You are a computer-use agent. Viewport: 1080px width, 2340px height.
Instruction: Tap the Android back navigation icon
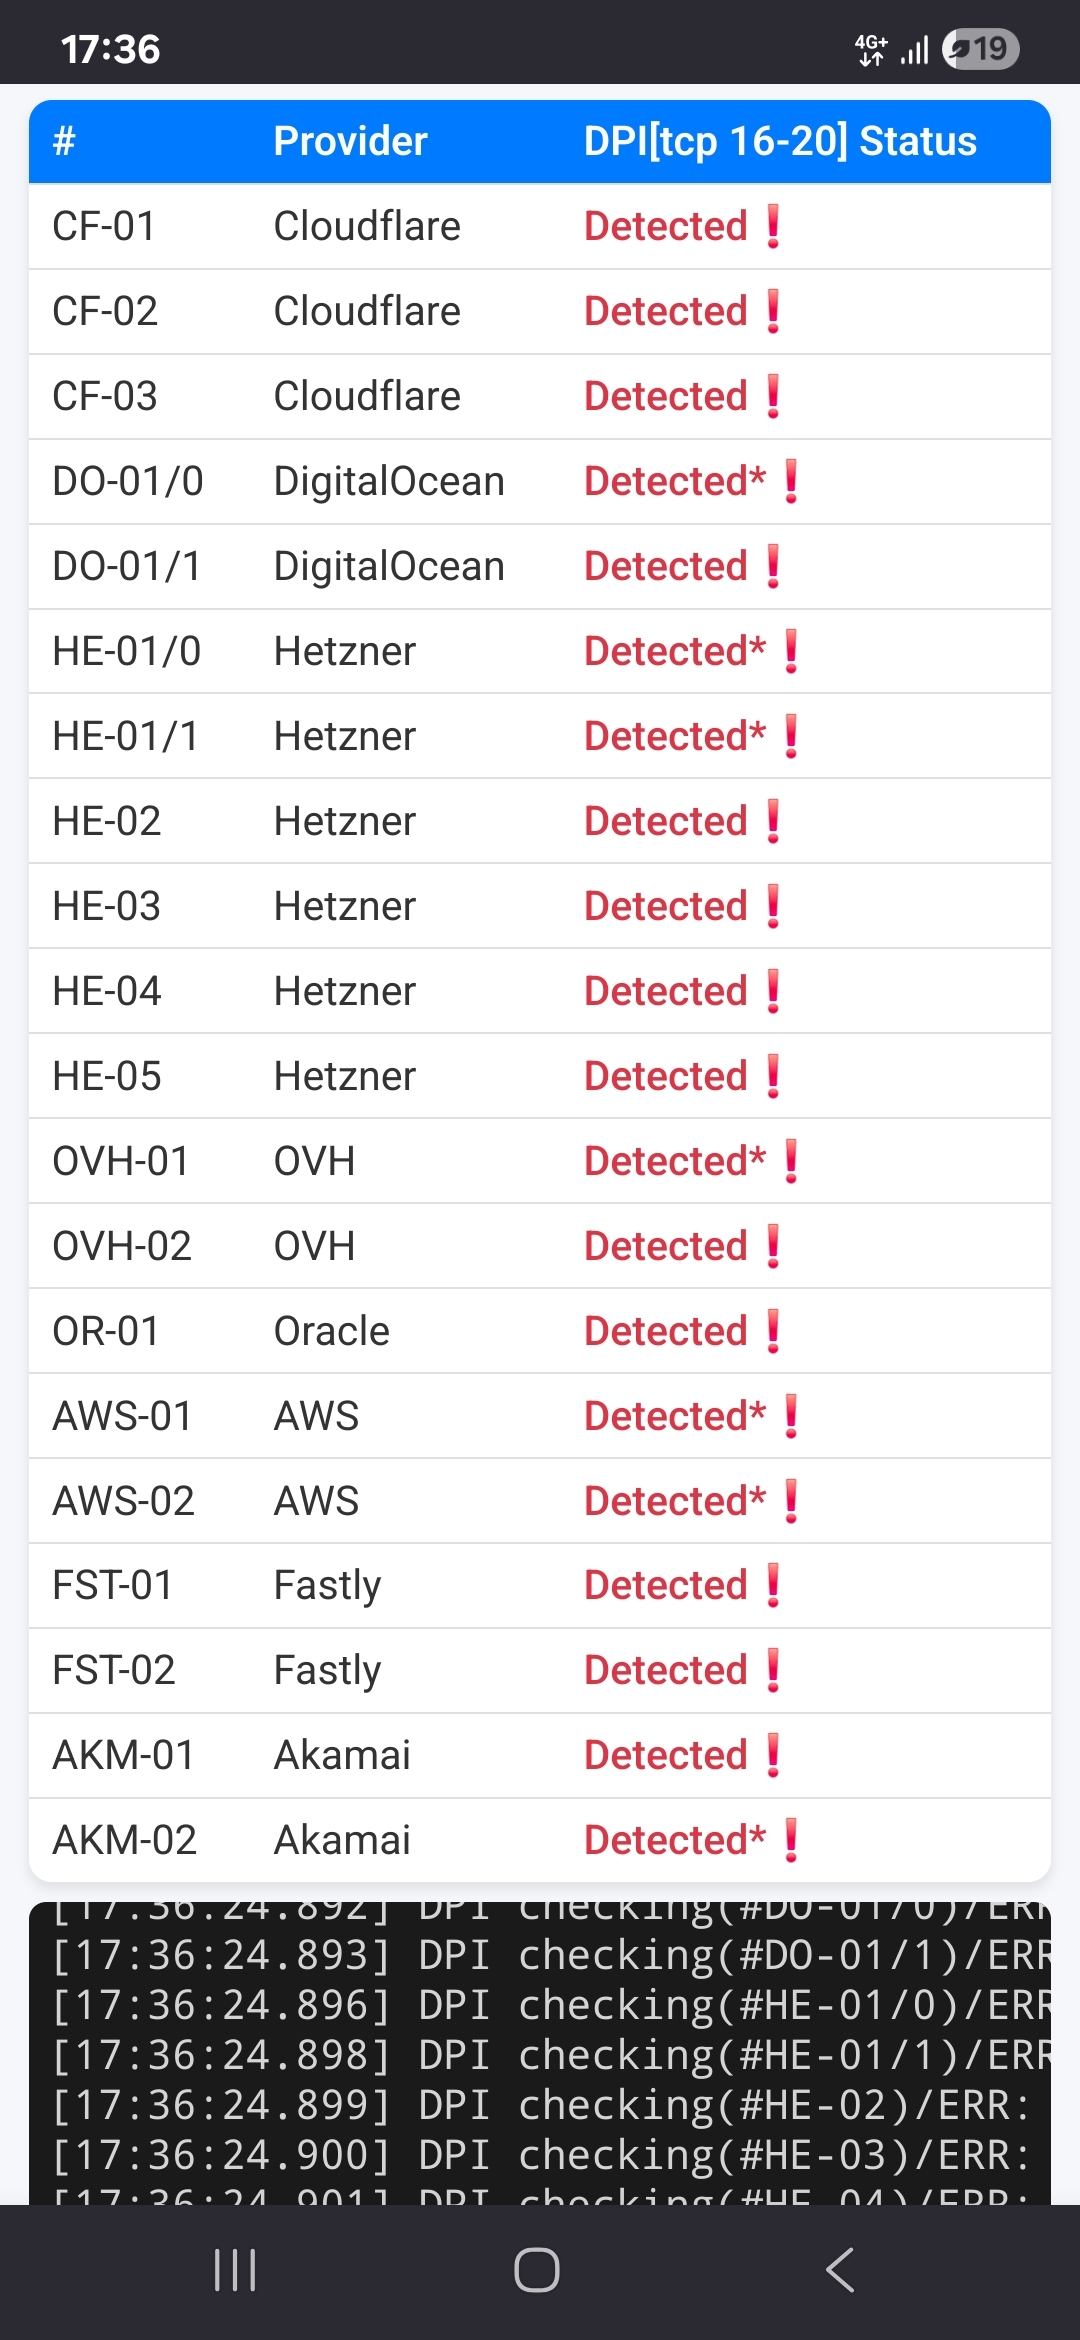[840, 2270]
